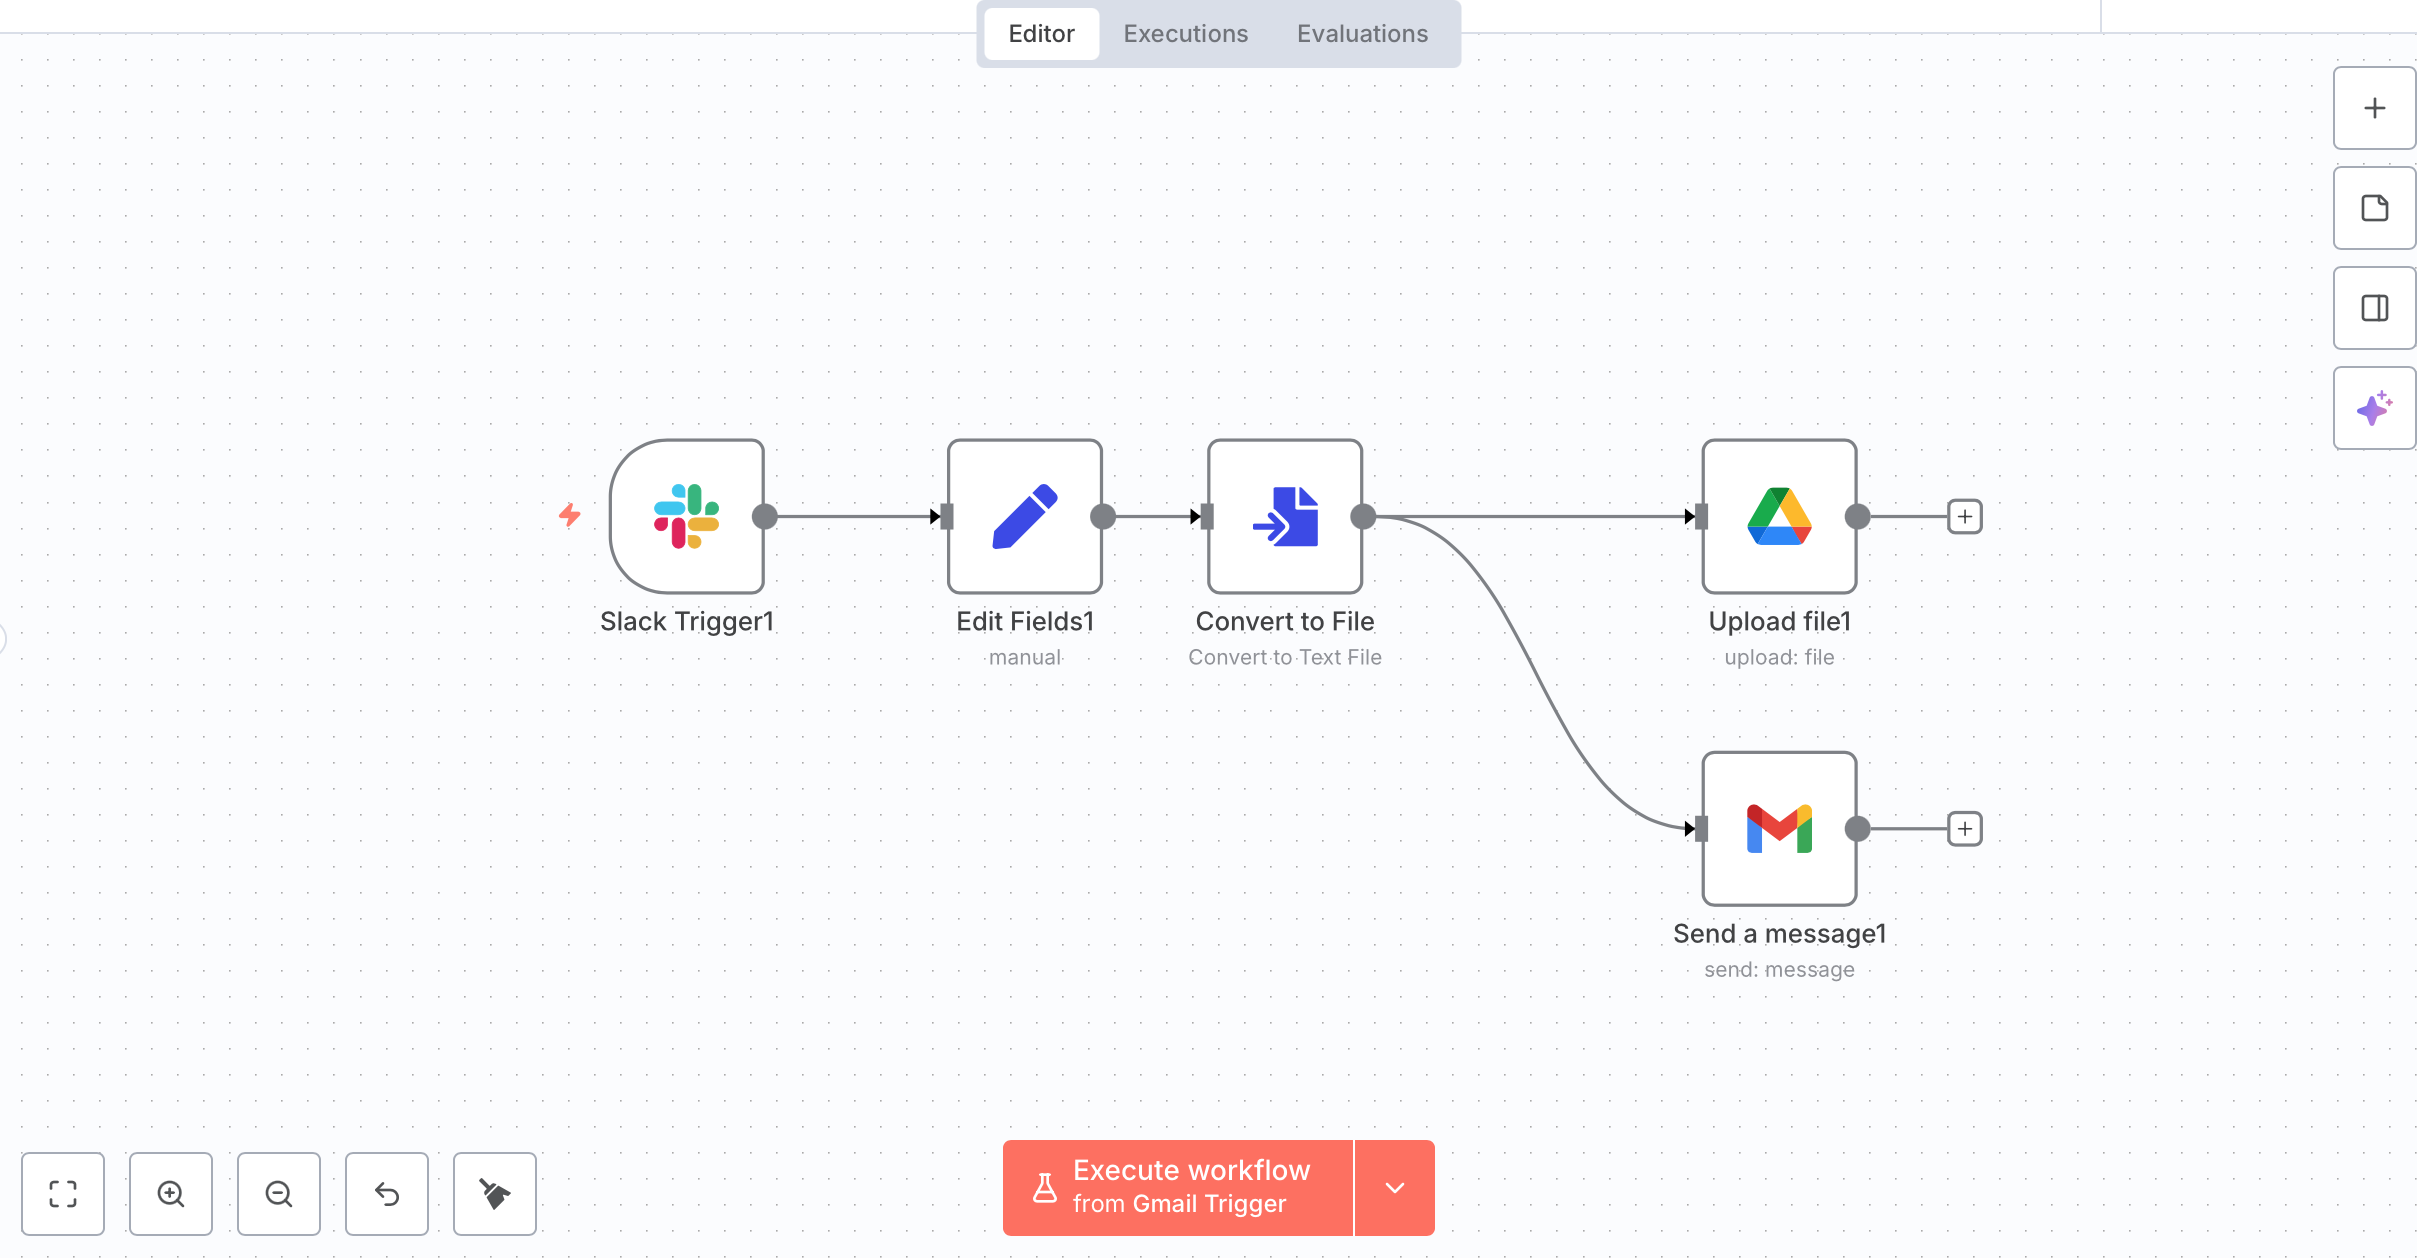Add a node after Send a message1
The height and width of the screenshot is (1258, 2417).
pos(1965,828)
